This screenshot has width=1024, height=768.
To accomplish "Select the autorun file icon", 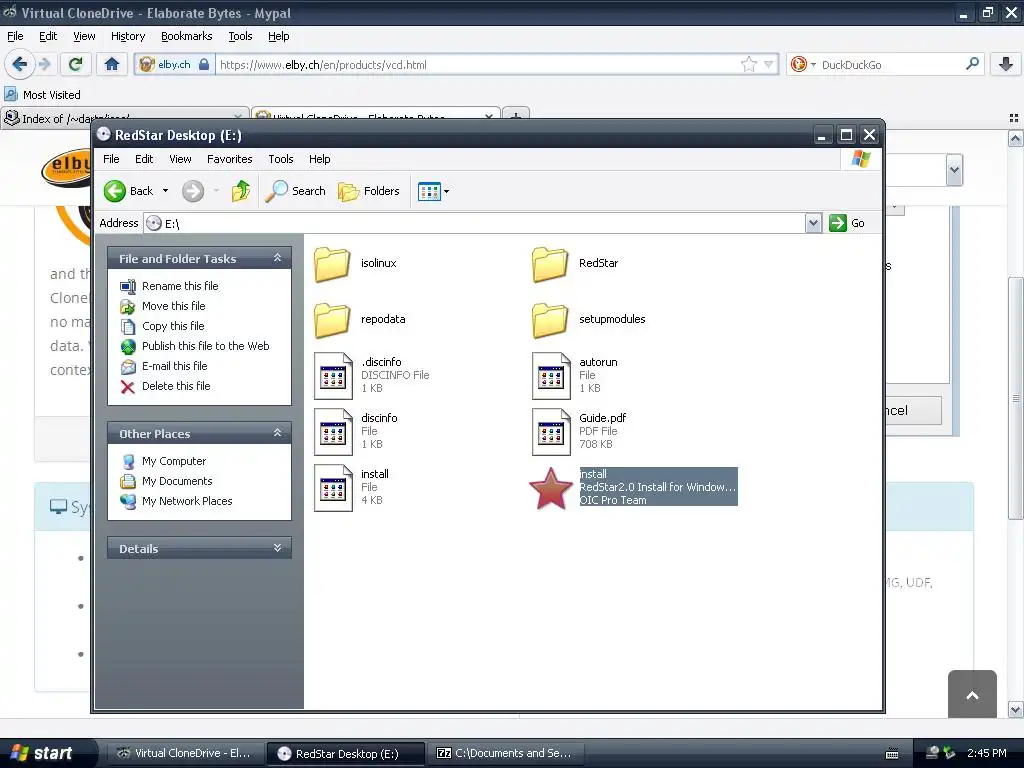I will point(551,376).
